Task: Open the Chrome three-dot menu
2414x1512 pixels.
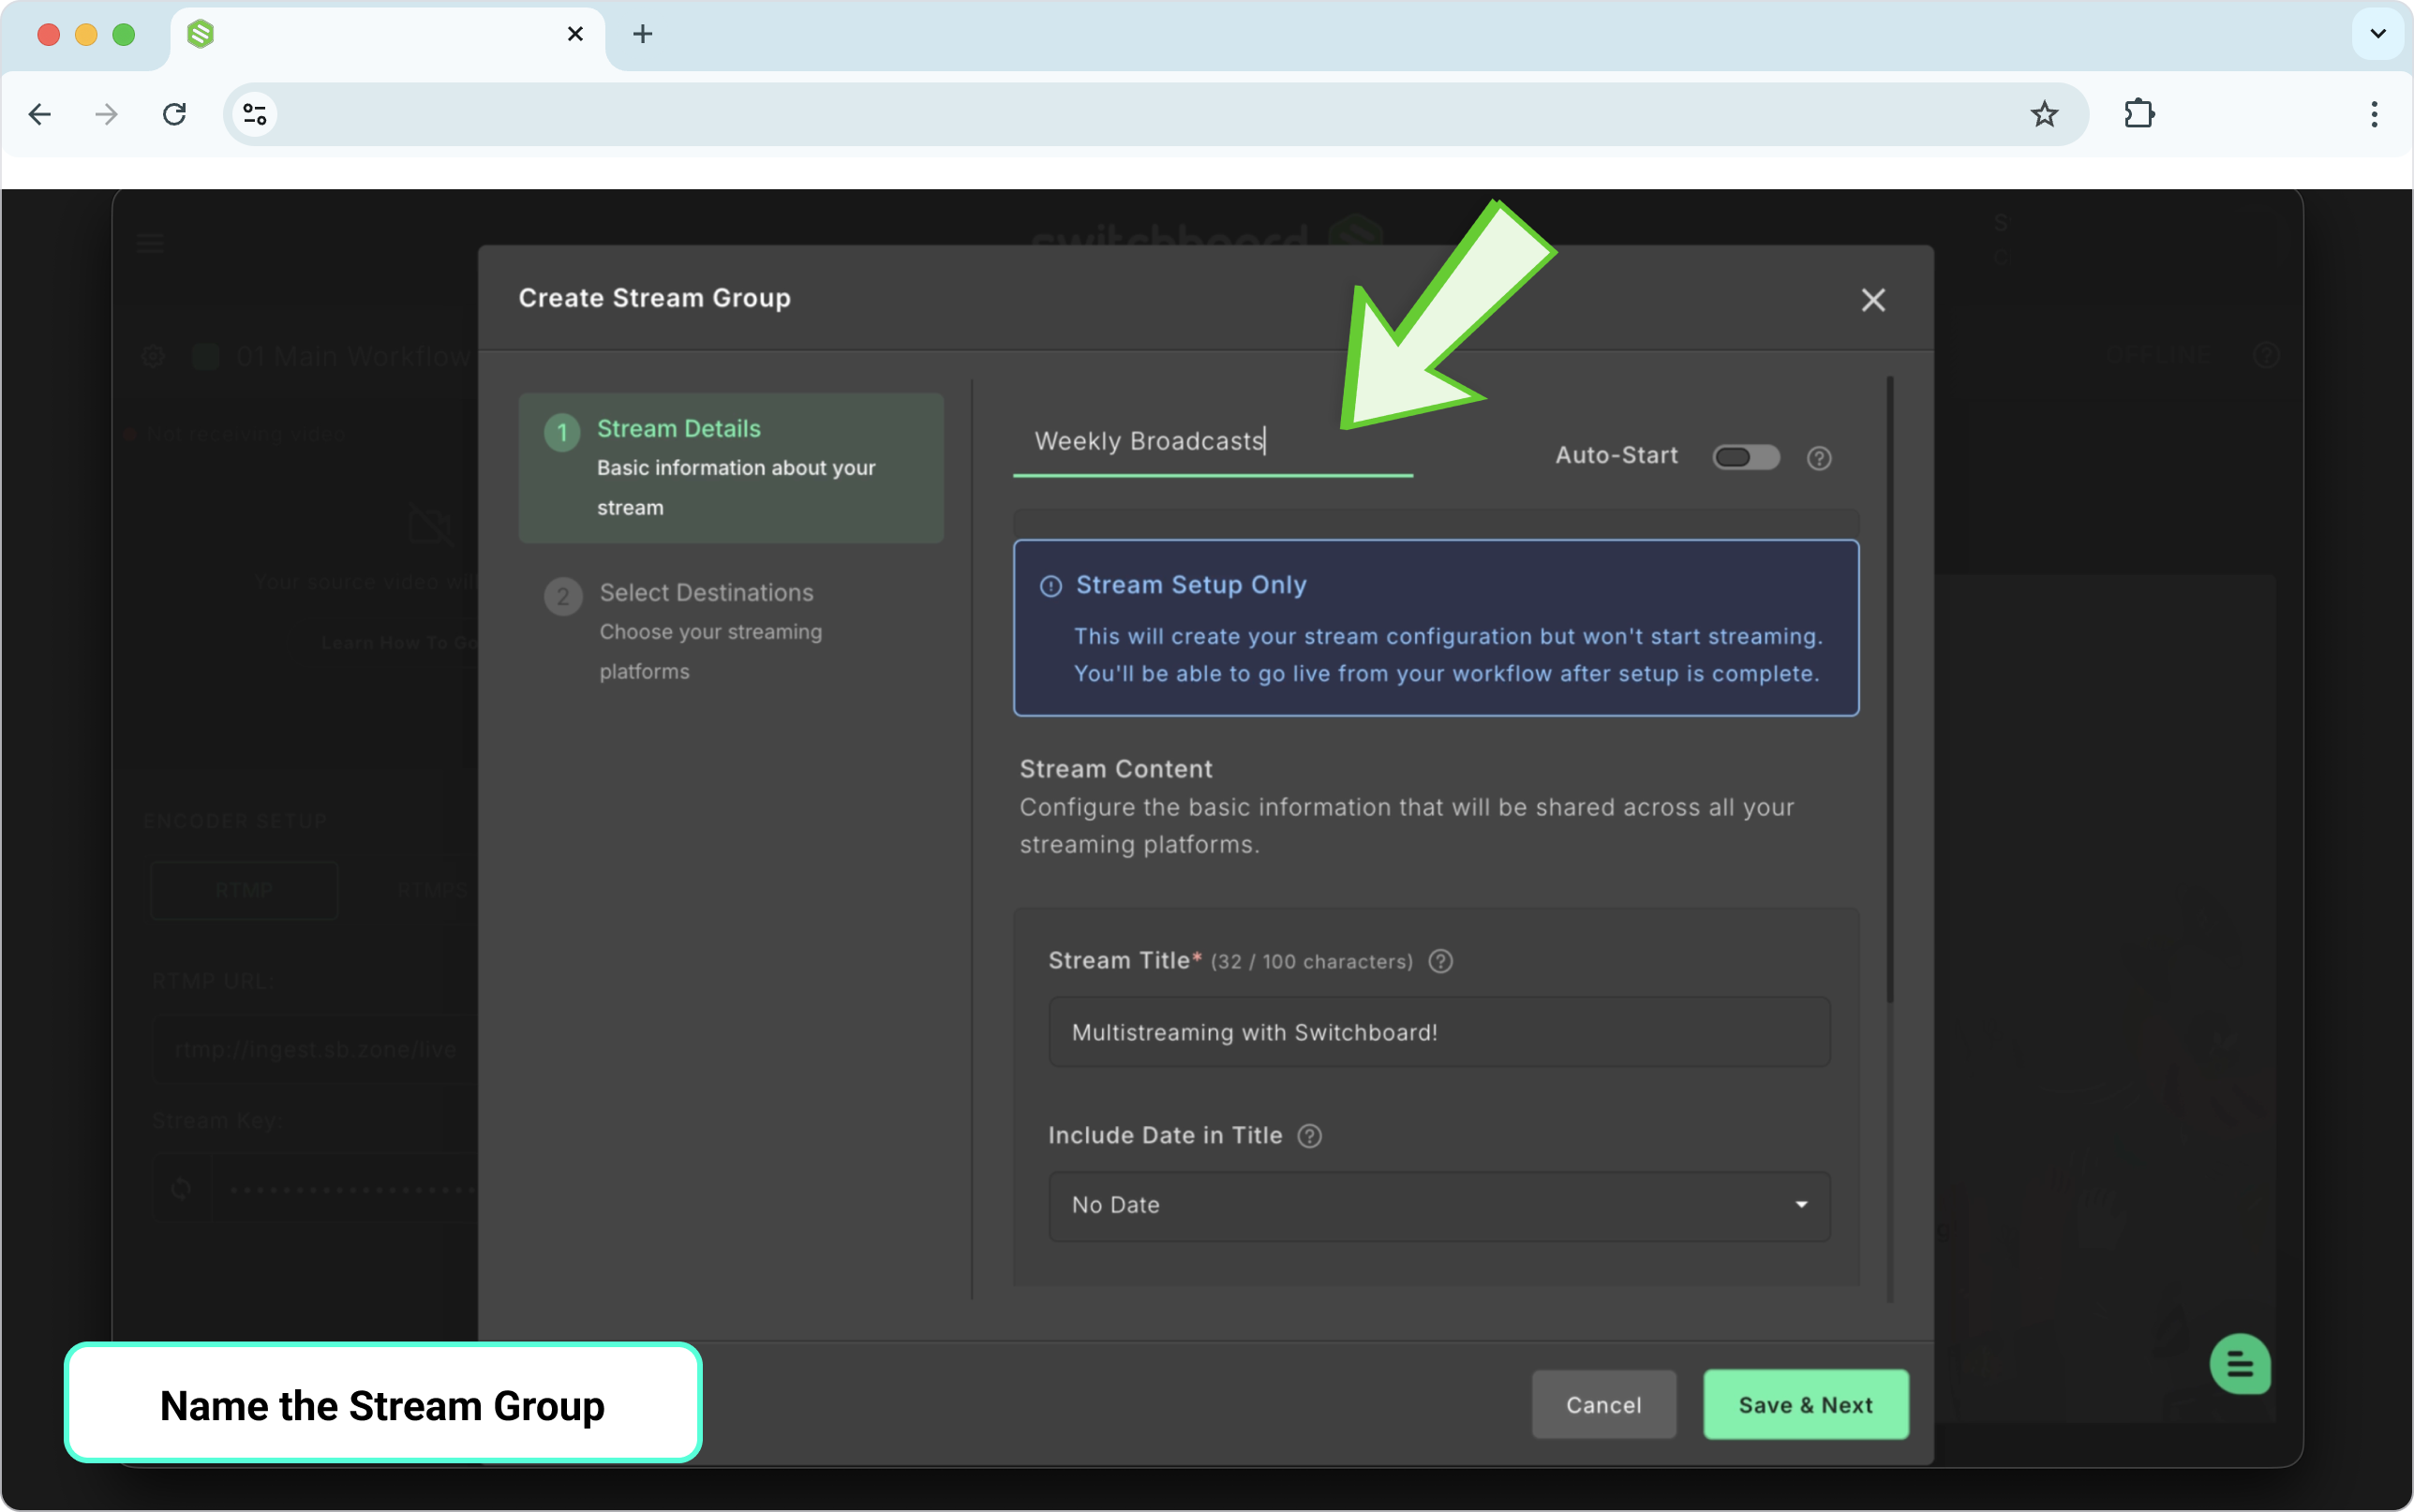Action: [x=2374, y=115]
